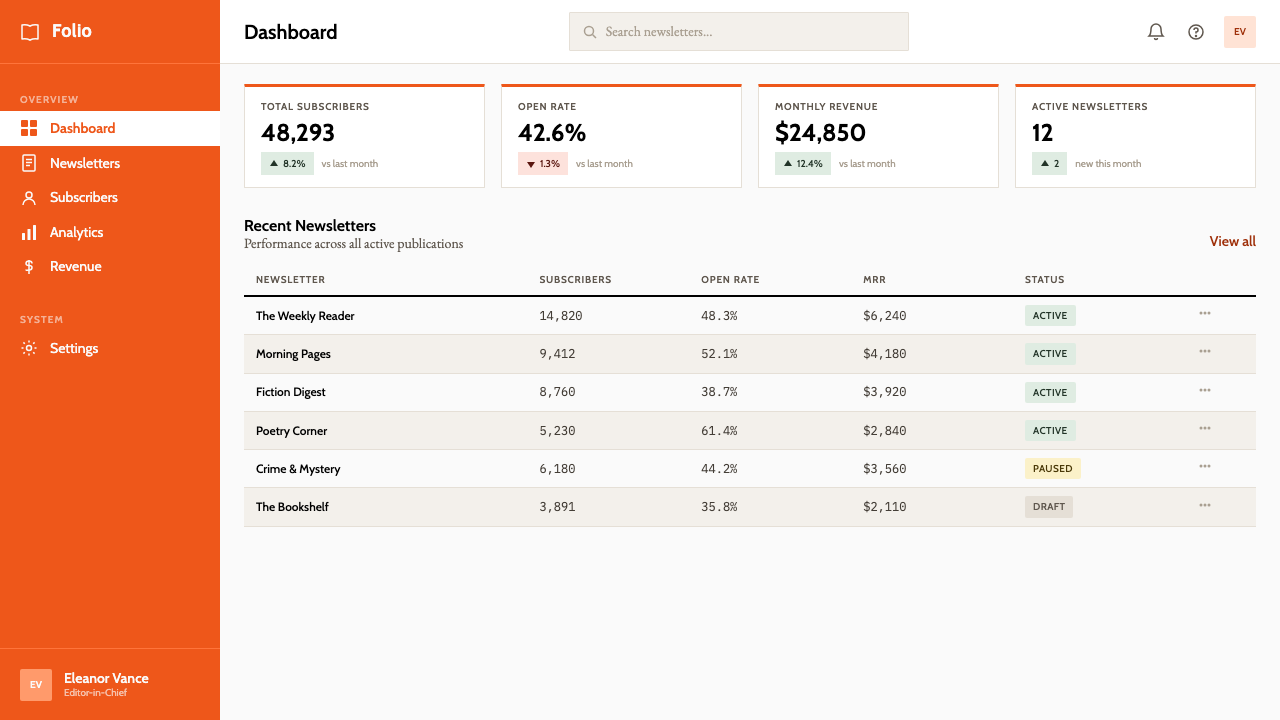
Task: Click the Recent Newsletters heading
Action: point(310,226)
